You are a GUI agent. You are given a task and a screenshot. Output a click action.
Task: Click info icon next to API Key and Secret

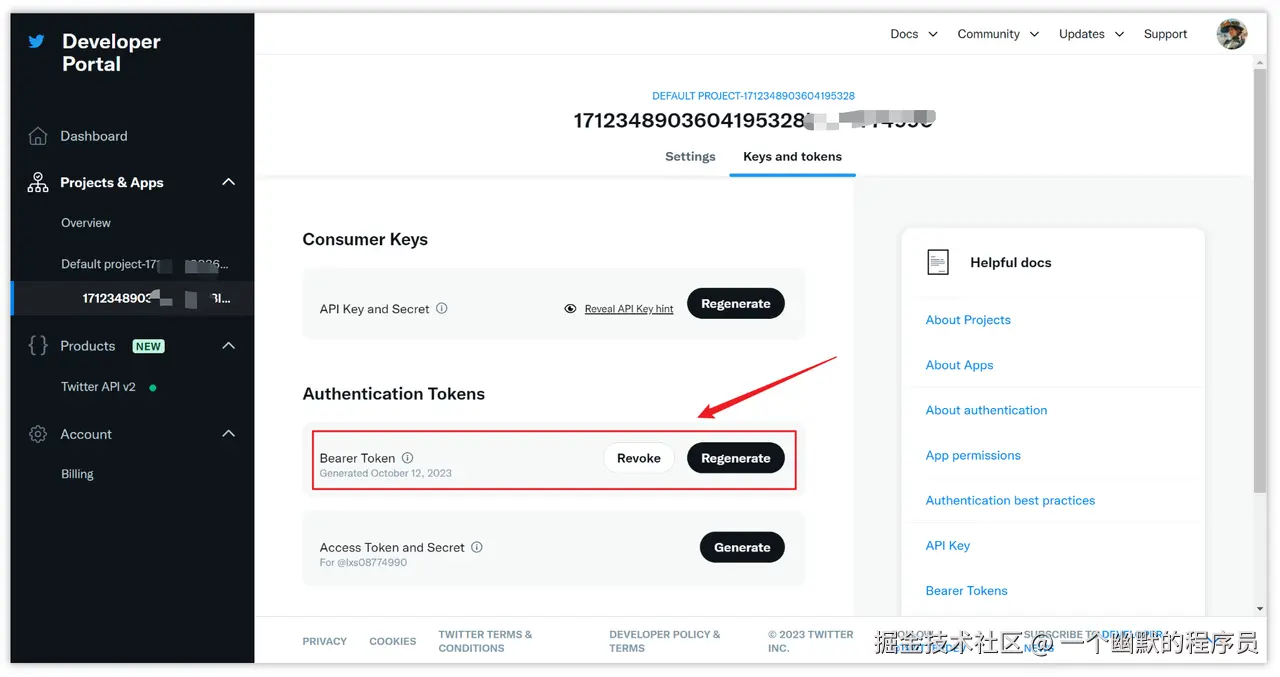click(442, 308)
